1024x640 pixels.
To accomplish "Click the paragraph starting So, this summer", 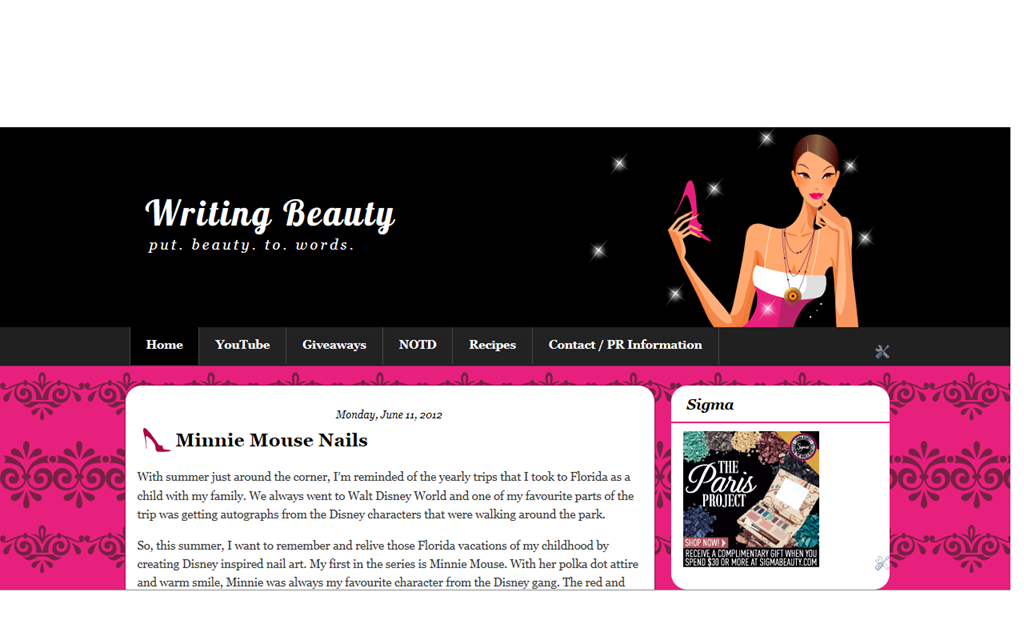I will 388,564.
